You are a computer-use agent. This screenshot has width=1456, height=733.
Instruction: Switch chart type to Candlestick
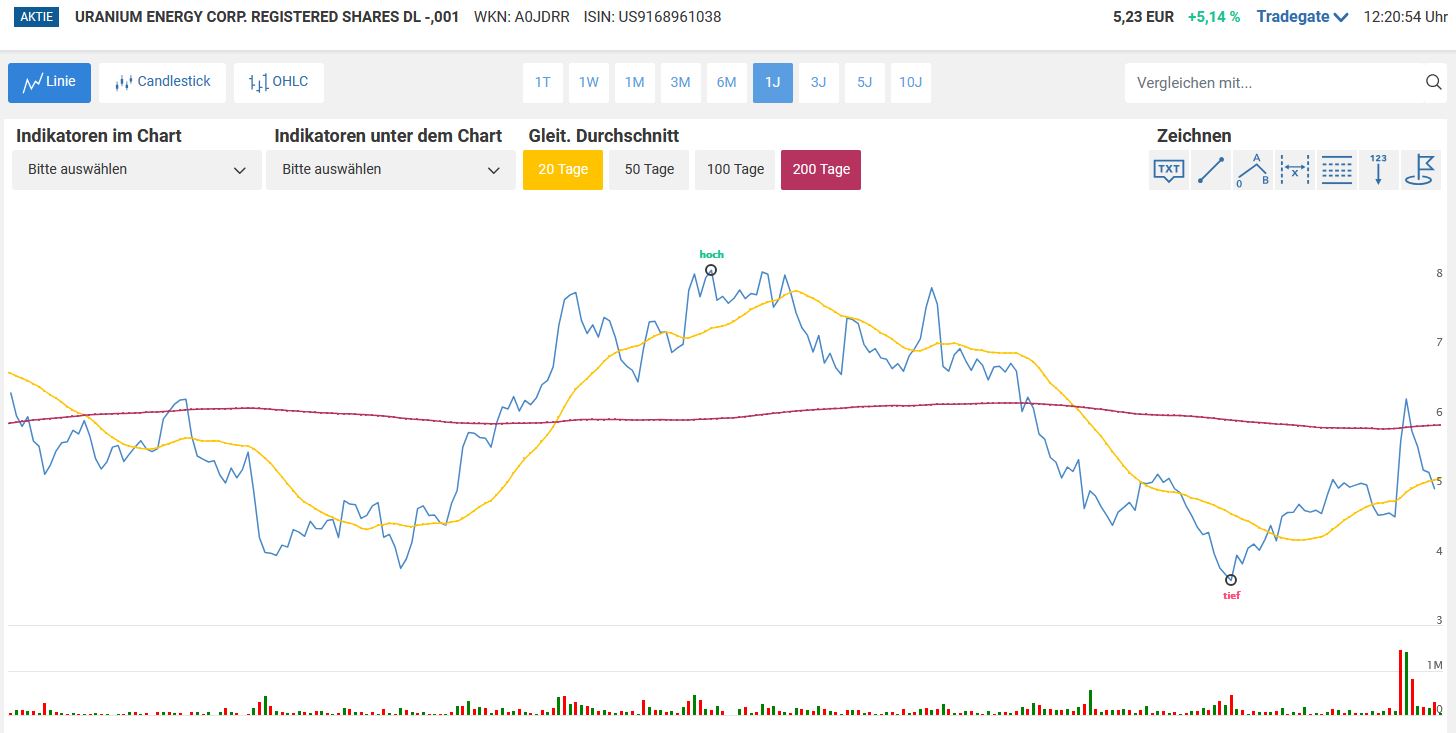tap(162, 83)
